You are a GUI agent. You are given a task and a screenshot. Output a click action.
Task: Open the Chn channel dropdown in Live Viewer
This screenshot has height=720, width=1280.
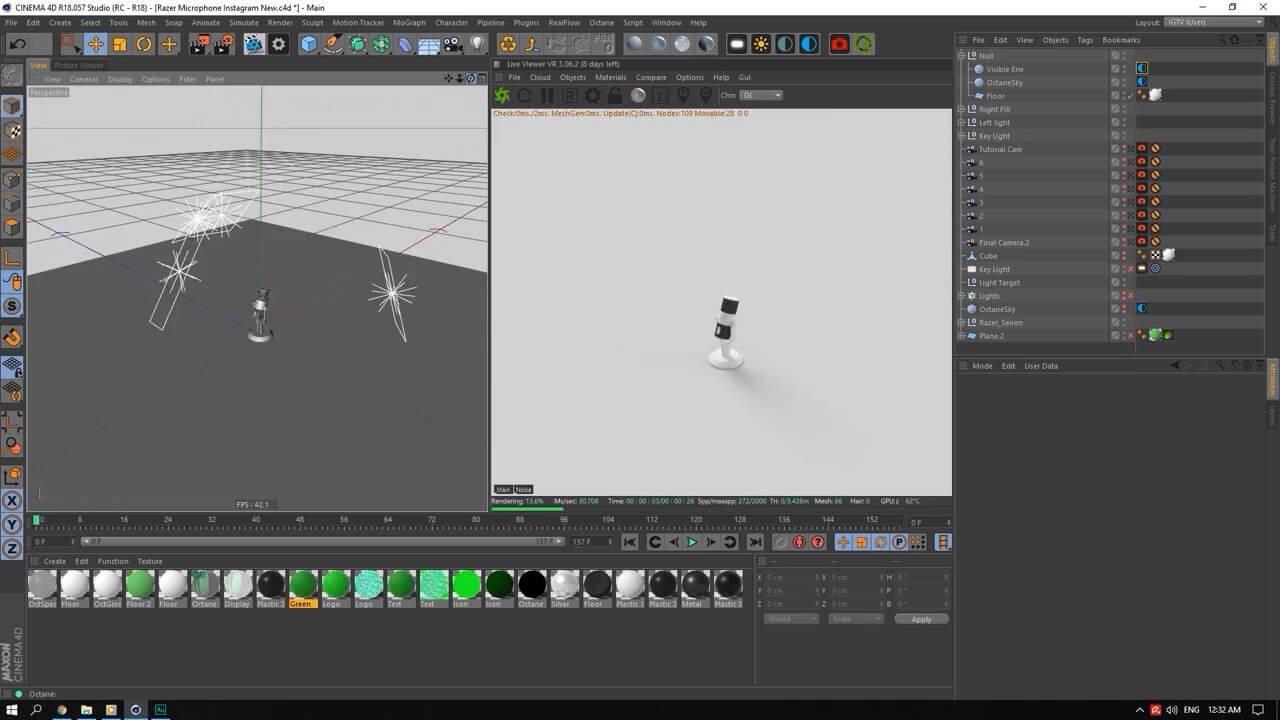pos(761,96)
